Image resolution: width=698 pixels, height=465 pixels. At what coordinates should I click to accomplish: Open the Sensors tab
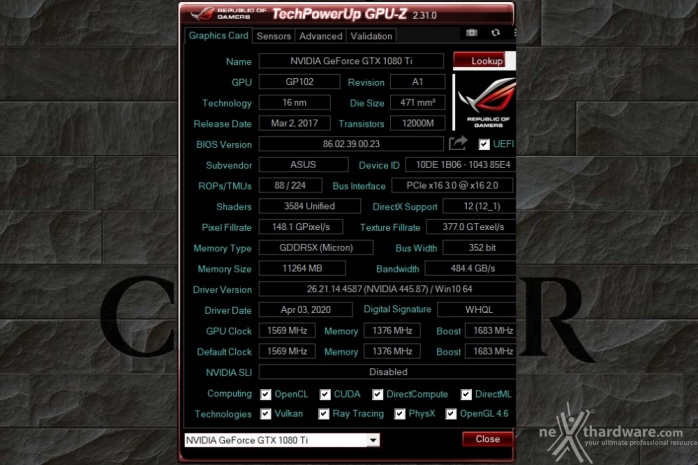pyautogui.click(x=273, y=36)
